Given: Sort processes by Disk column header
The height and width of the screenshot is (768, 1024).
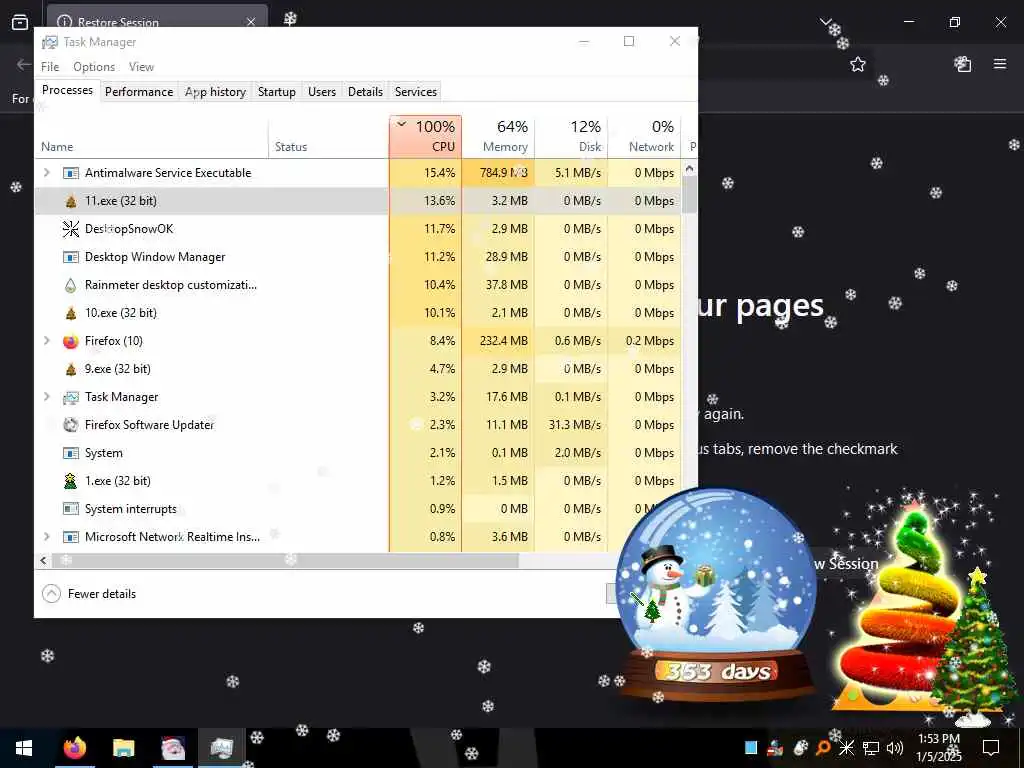Looking at the screenshot, I should pyautogui.click(x=571, y=137).
